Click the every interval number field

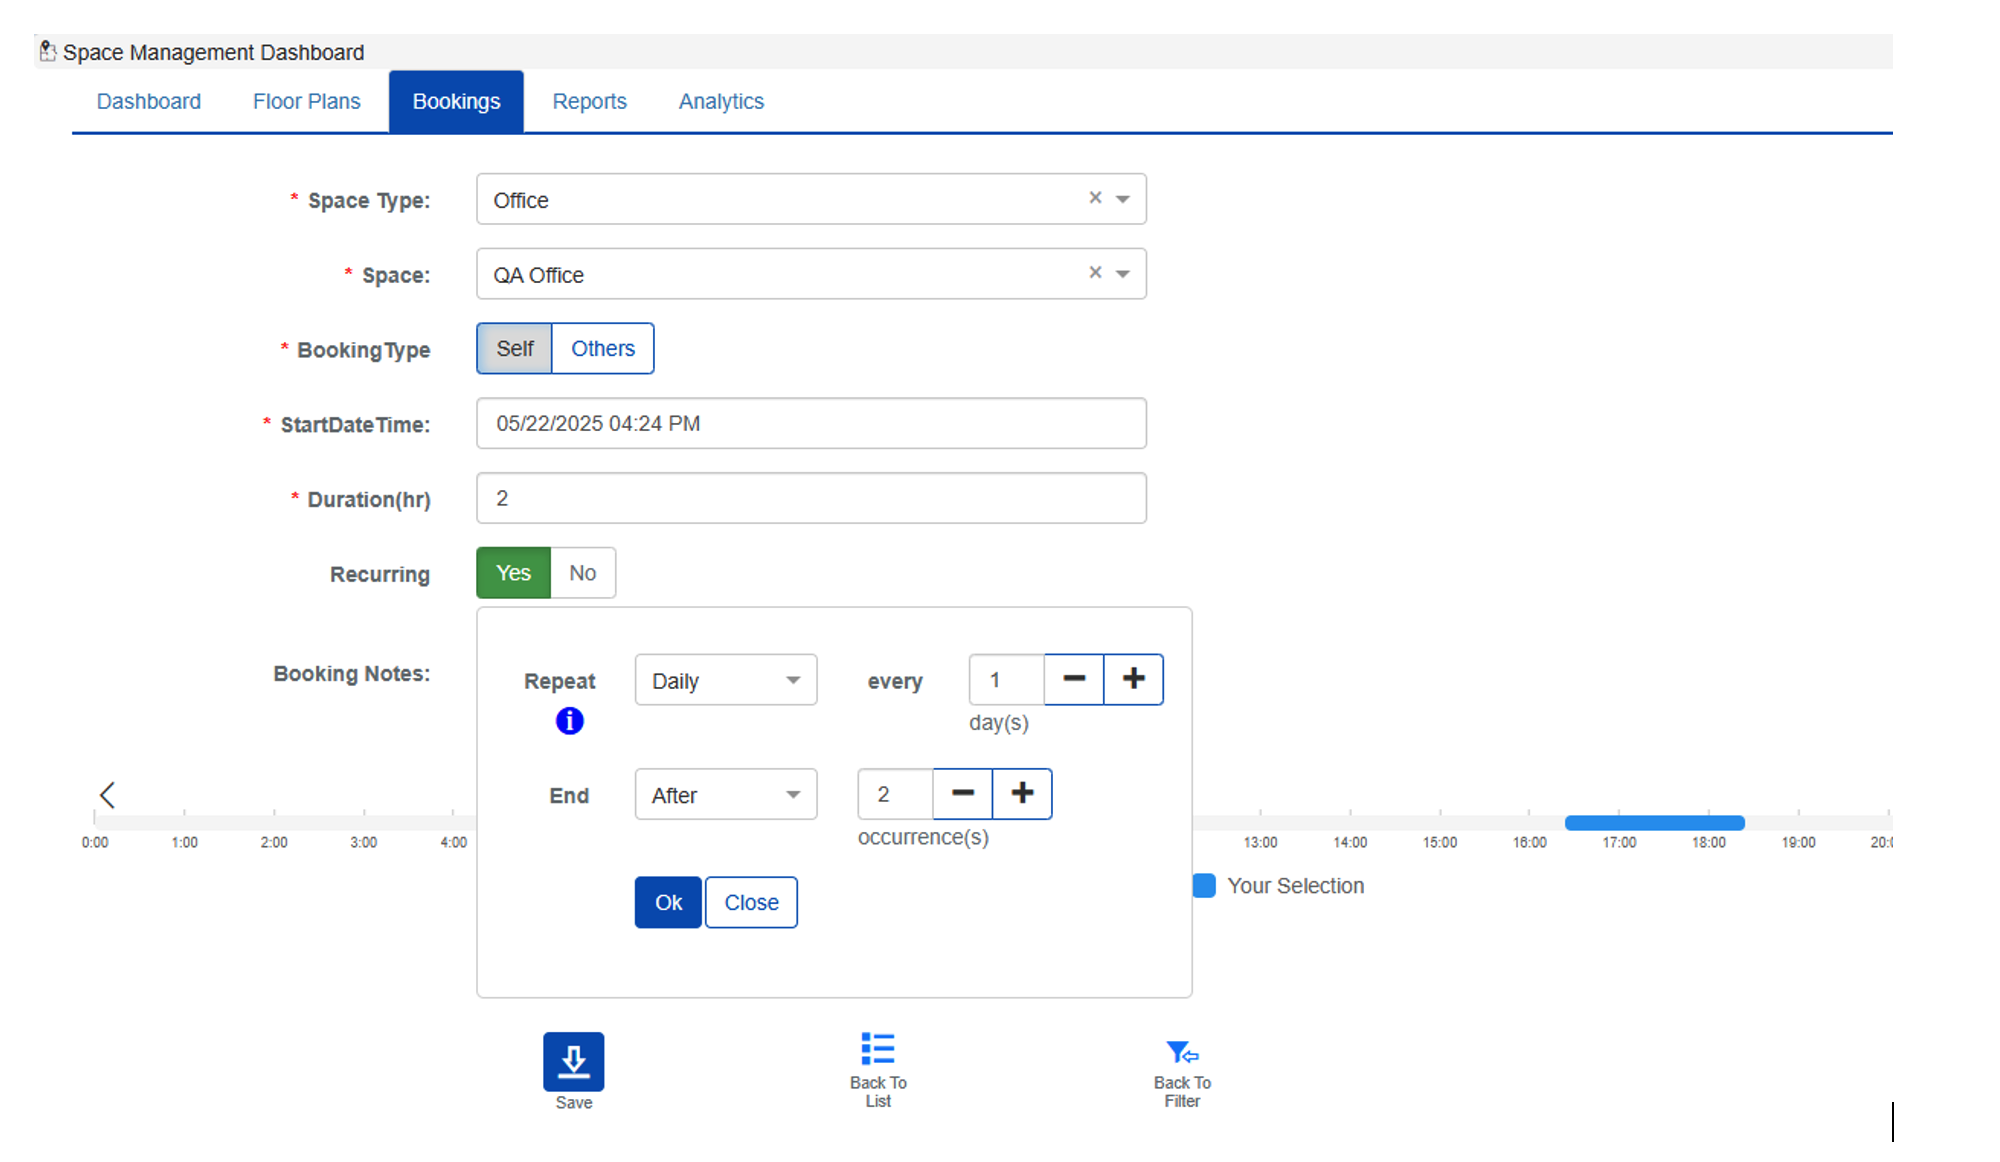pyautogui.click(x=1006, y=680)
